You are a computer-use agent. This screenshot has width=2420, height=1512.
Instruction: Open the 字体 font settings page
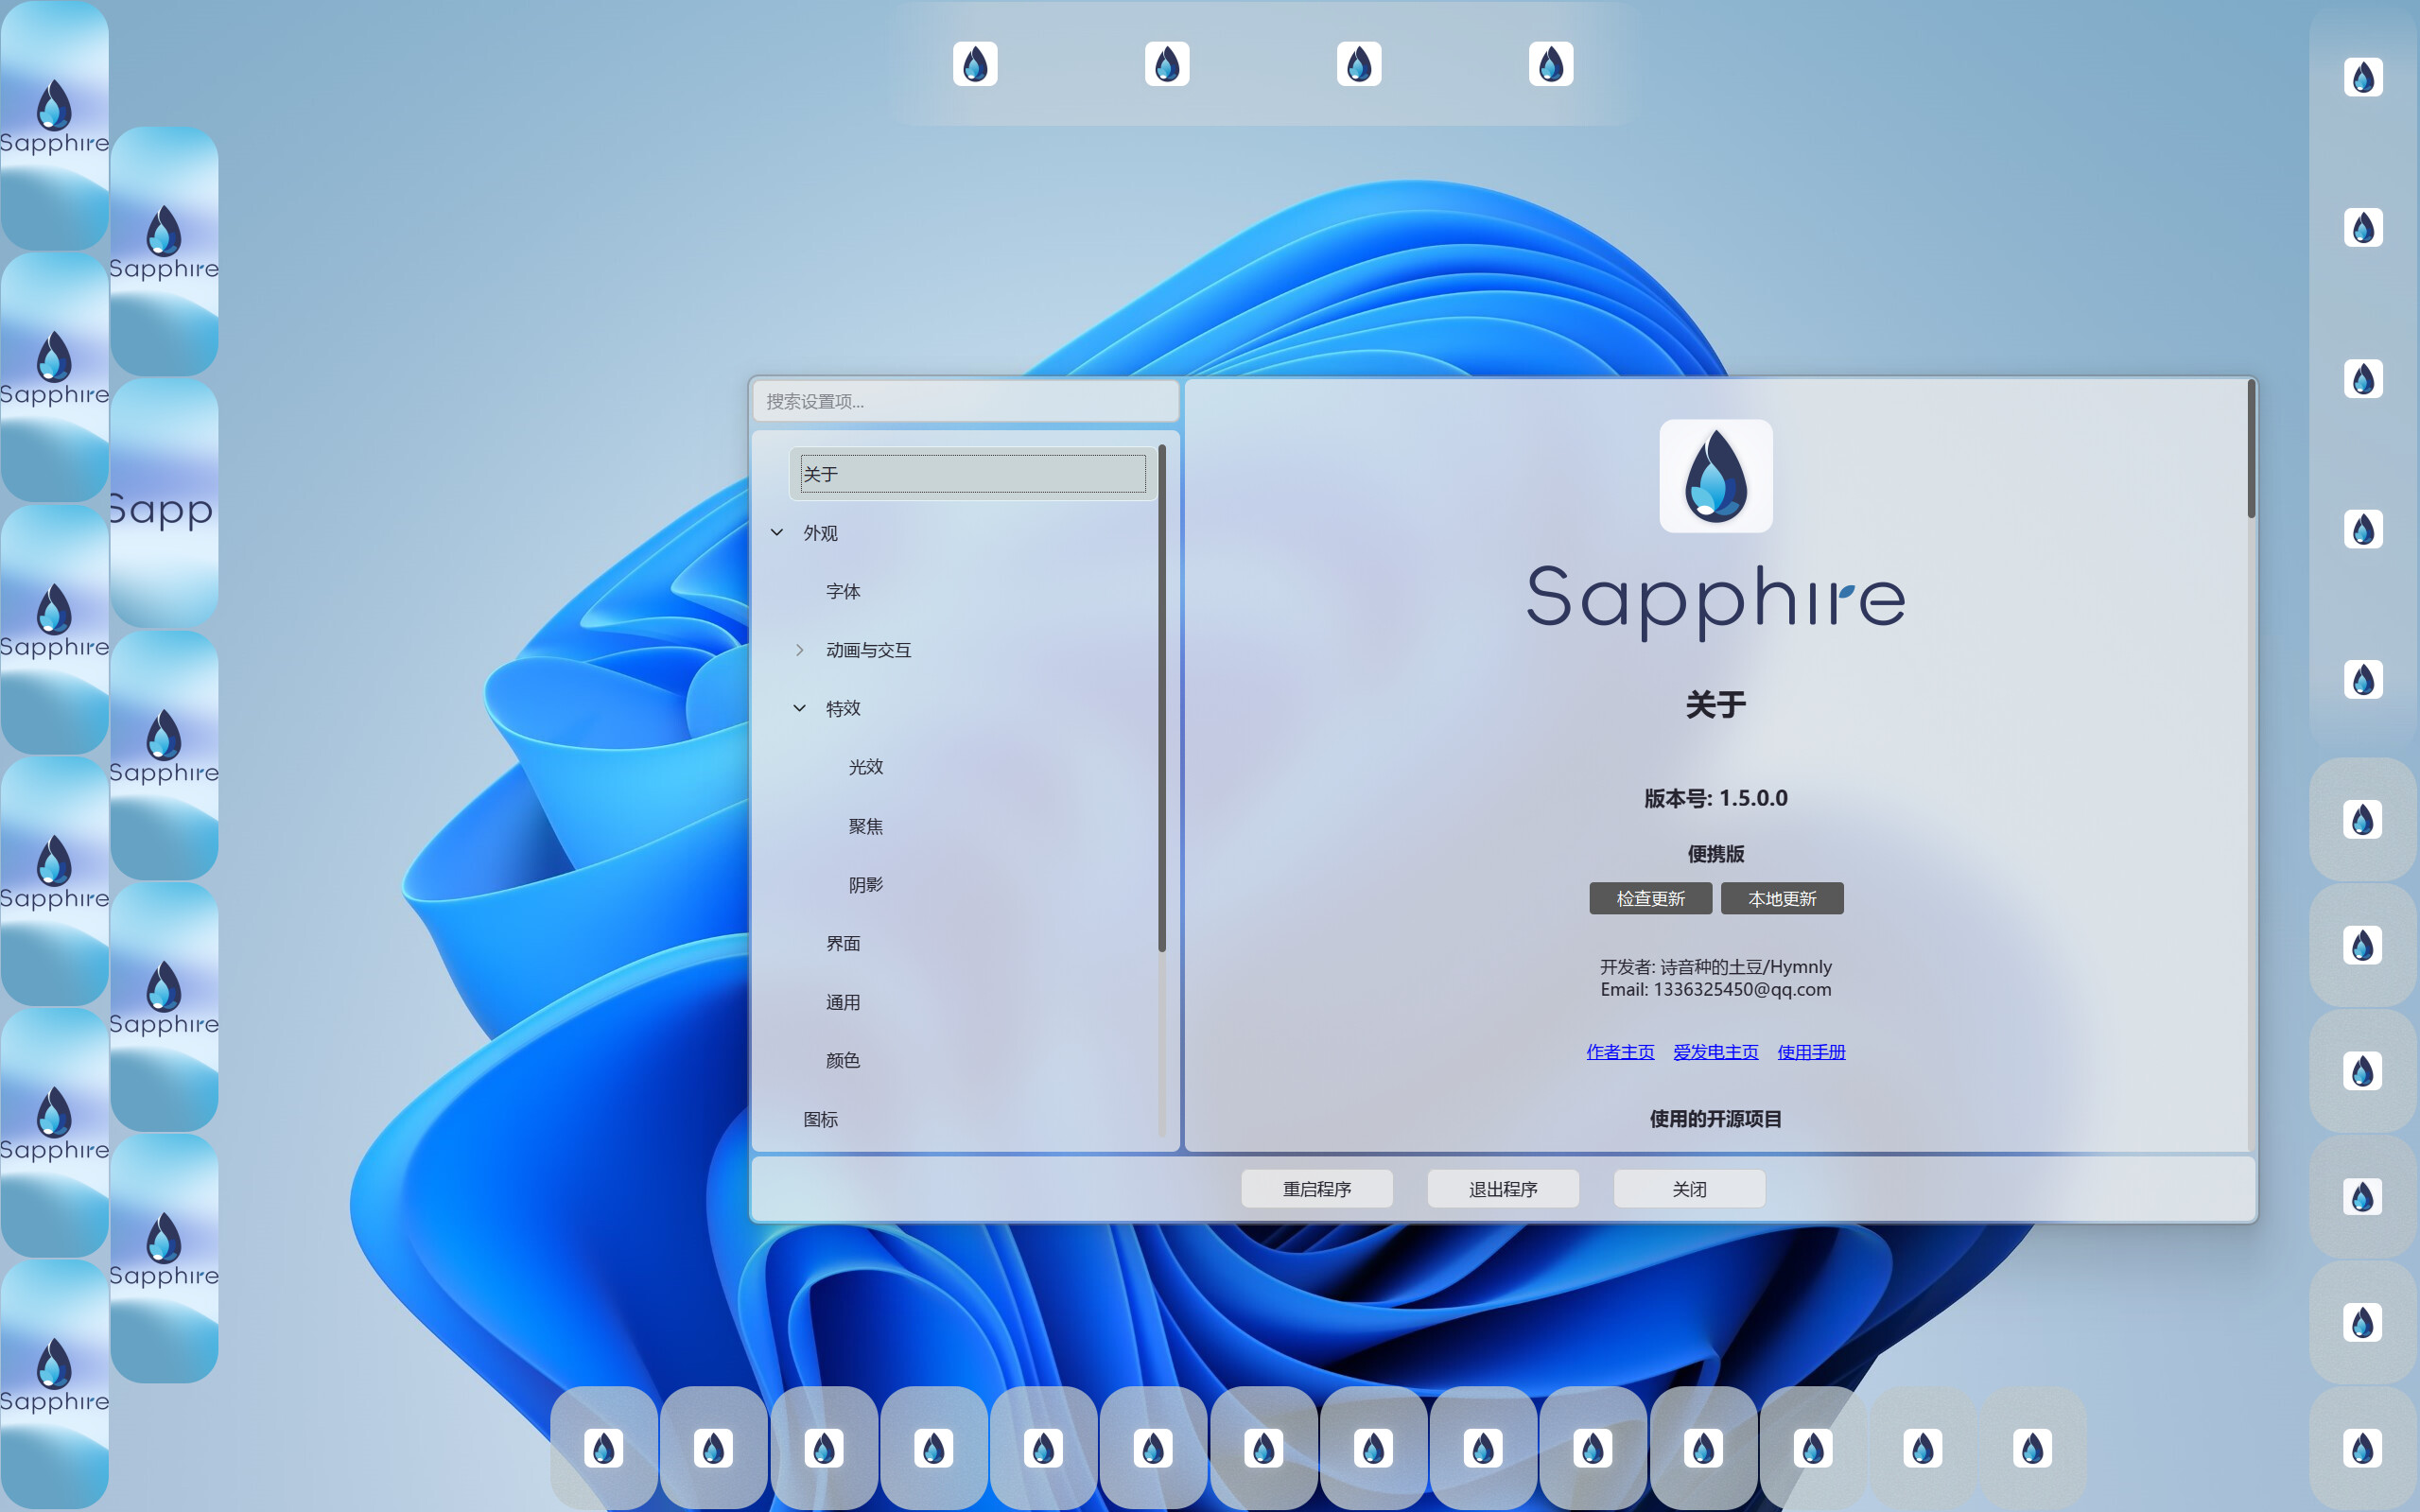(845, 591)
